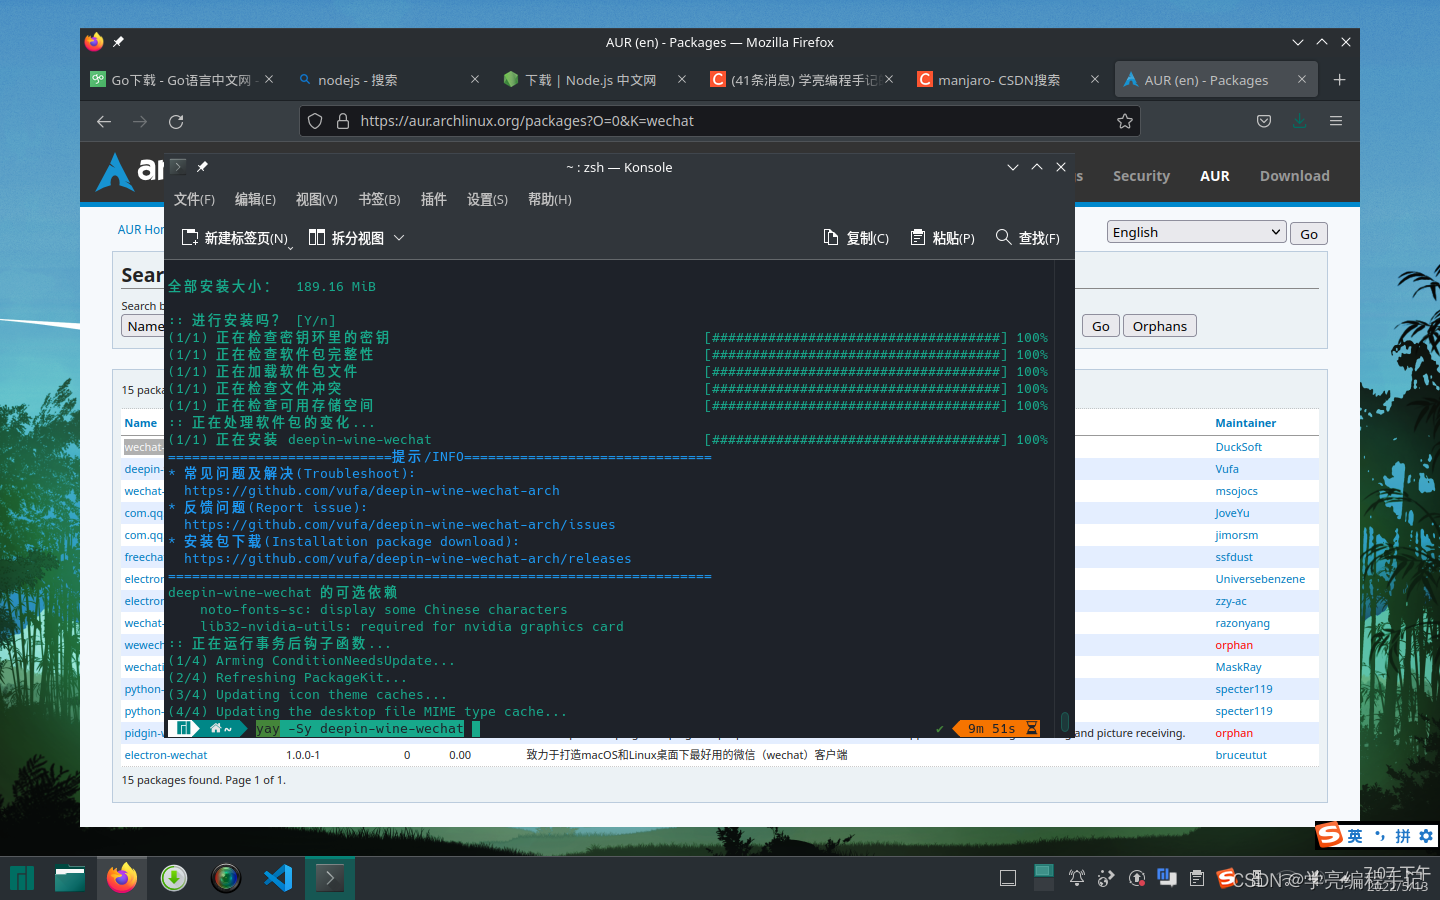Open Konsole 设置 menu
The image size is (1440, 900).
click(x=487, y=200)
